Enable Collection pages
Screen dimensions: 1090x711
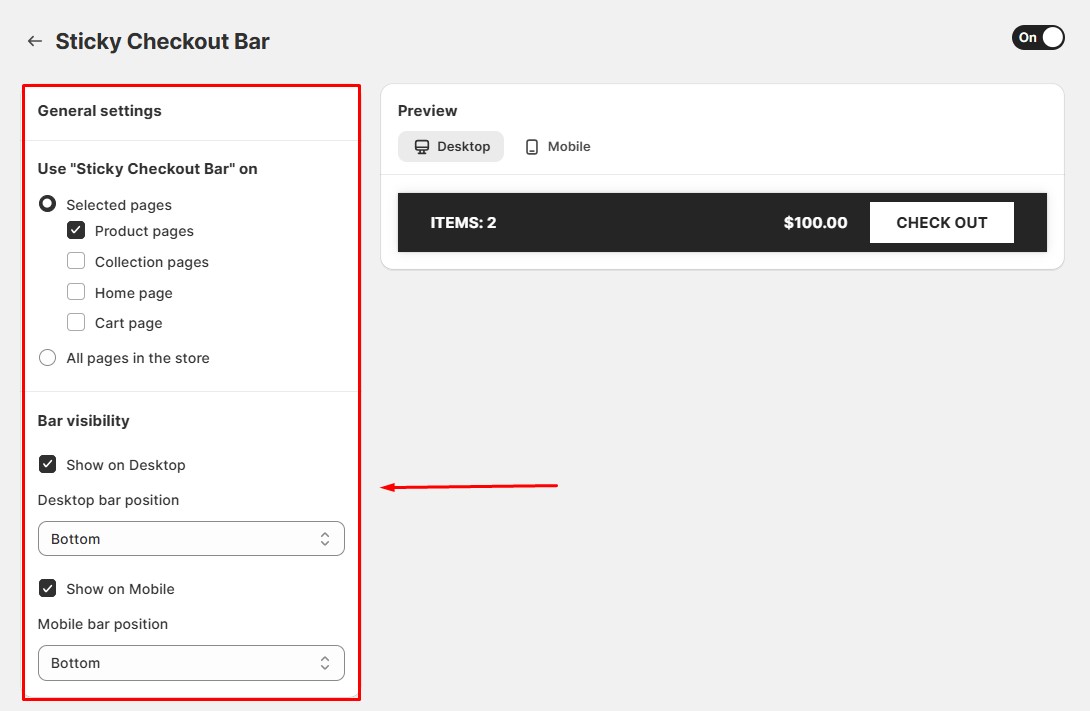pyautogui.click(x=76, y=261)
